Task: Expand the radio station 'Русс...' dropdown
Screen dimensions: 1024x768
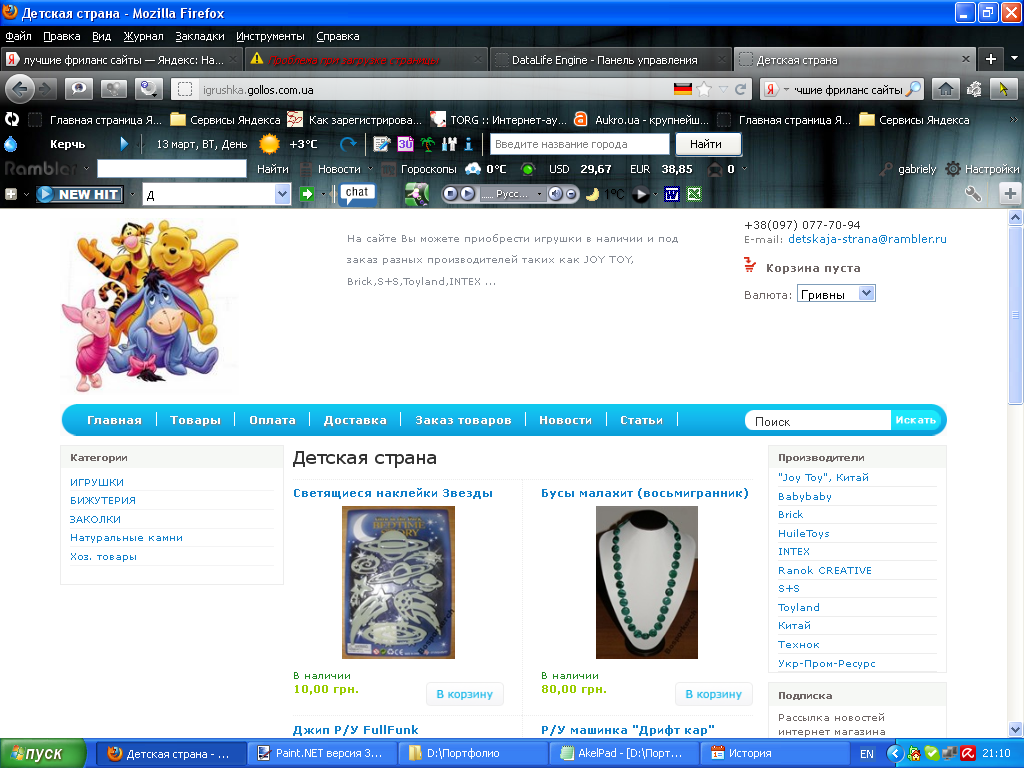Action: point(539,194)
